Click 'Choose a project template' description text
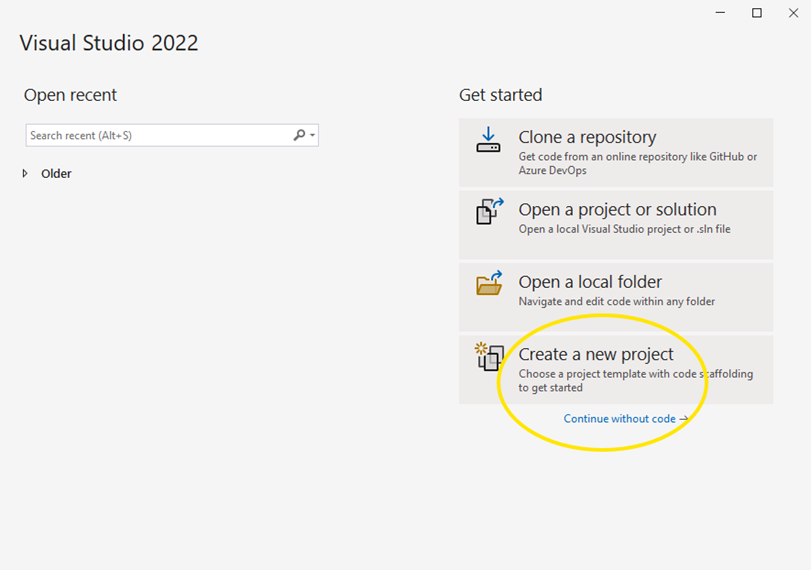This screenshot has height=570, width=811. pyautogui.click(x=636, y=381)
